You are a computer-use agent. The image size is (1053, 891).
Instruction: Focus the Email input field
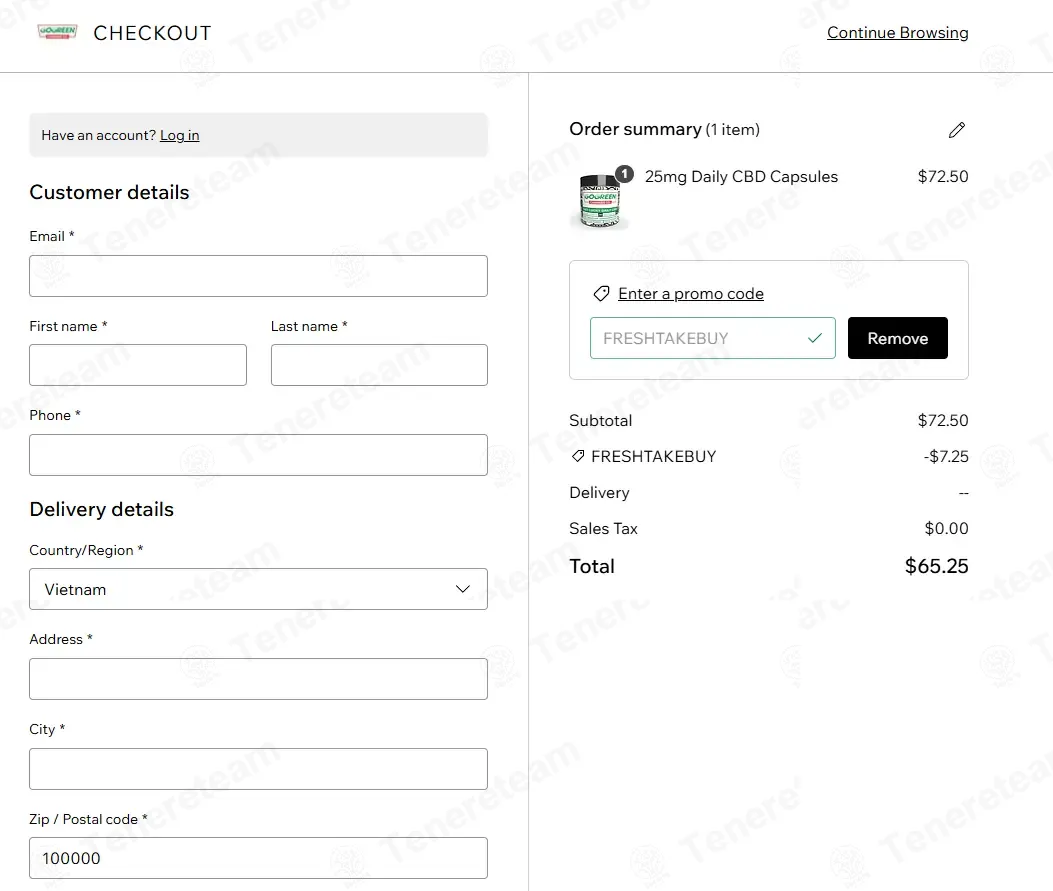click(258, 275)
